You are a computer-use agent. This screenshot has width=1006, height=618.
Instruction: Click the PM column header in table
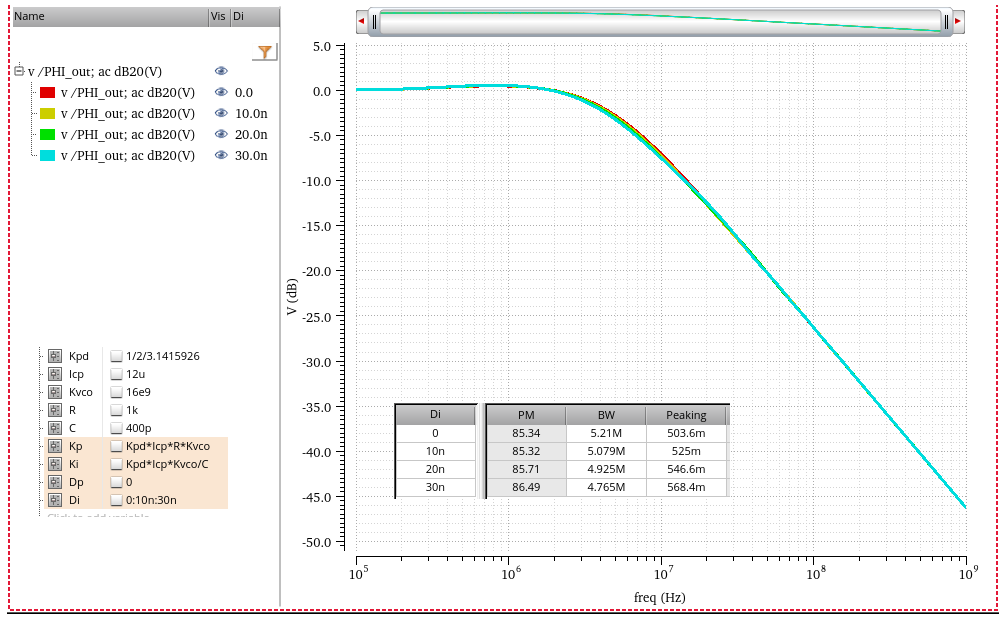click(526, 415)
